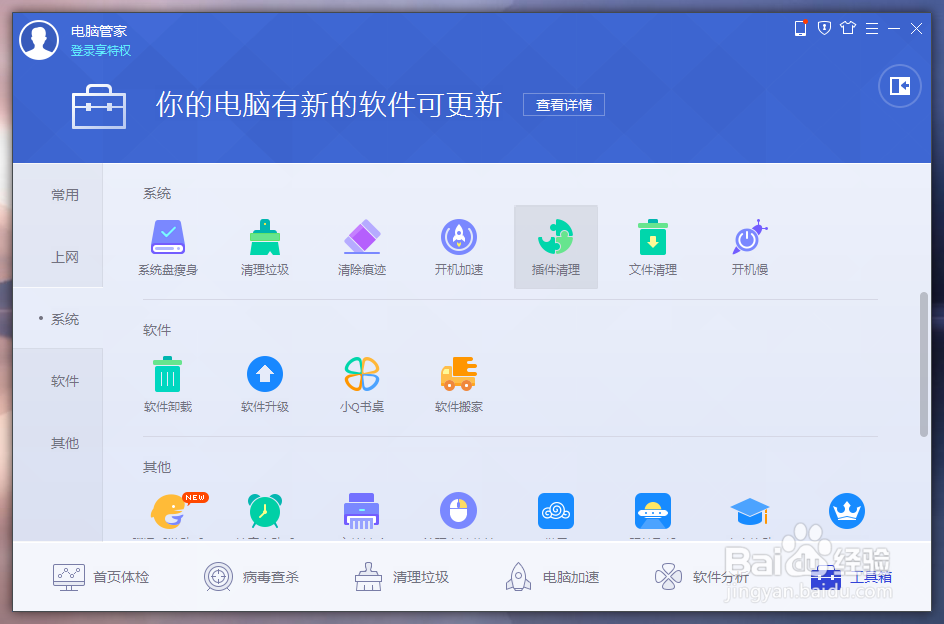Select the 软件 sidebar tab
944x624 pixels.
[58, 381]
